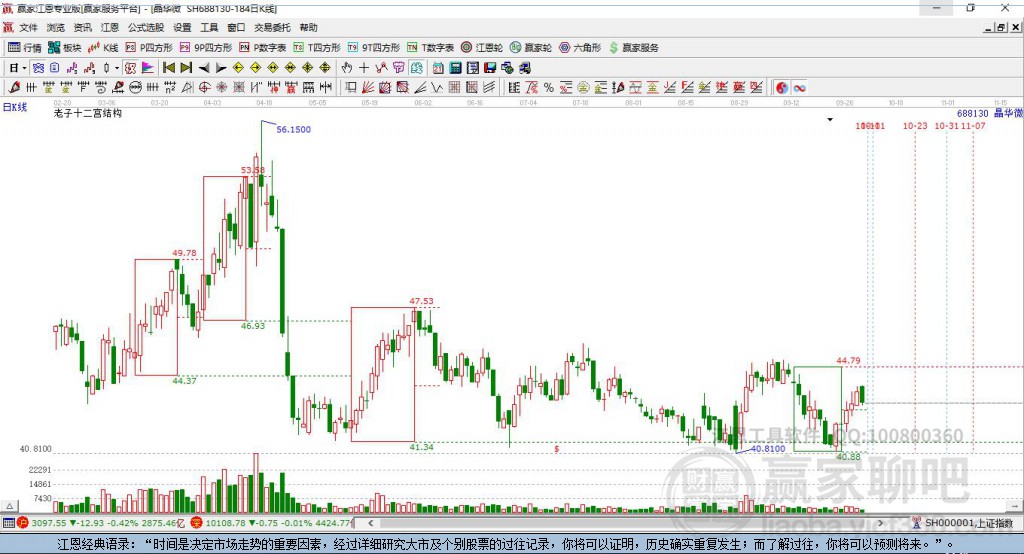The width and height of the screenshot is (1024, 554).
Task: Open the 交易委托 menu
Action: click(x=272, y=27)
